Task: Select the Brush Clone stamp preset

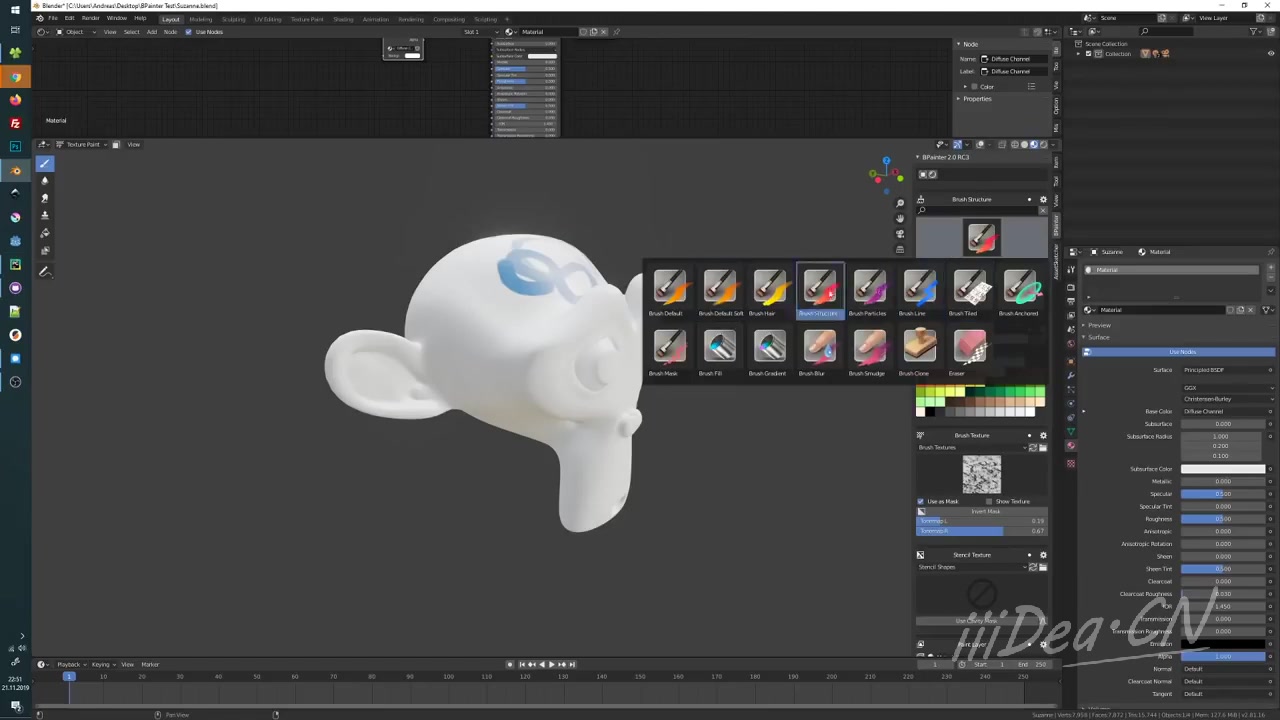Action: point(919,353)
